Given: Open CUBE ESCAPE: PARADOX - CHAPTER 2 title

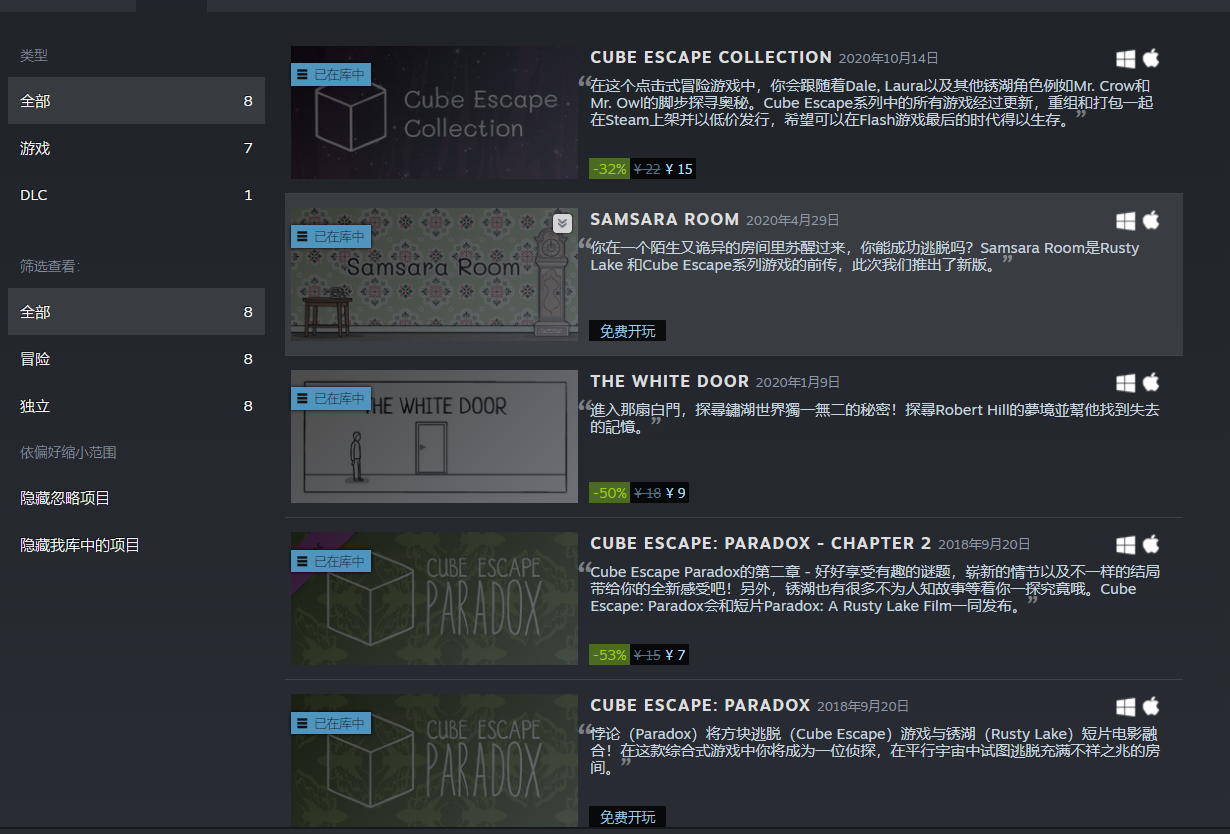Looking at the screenshot, I should 761,543.
